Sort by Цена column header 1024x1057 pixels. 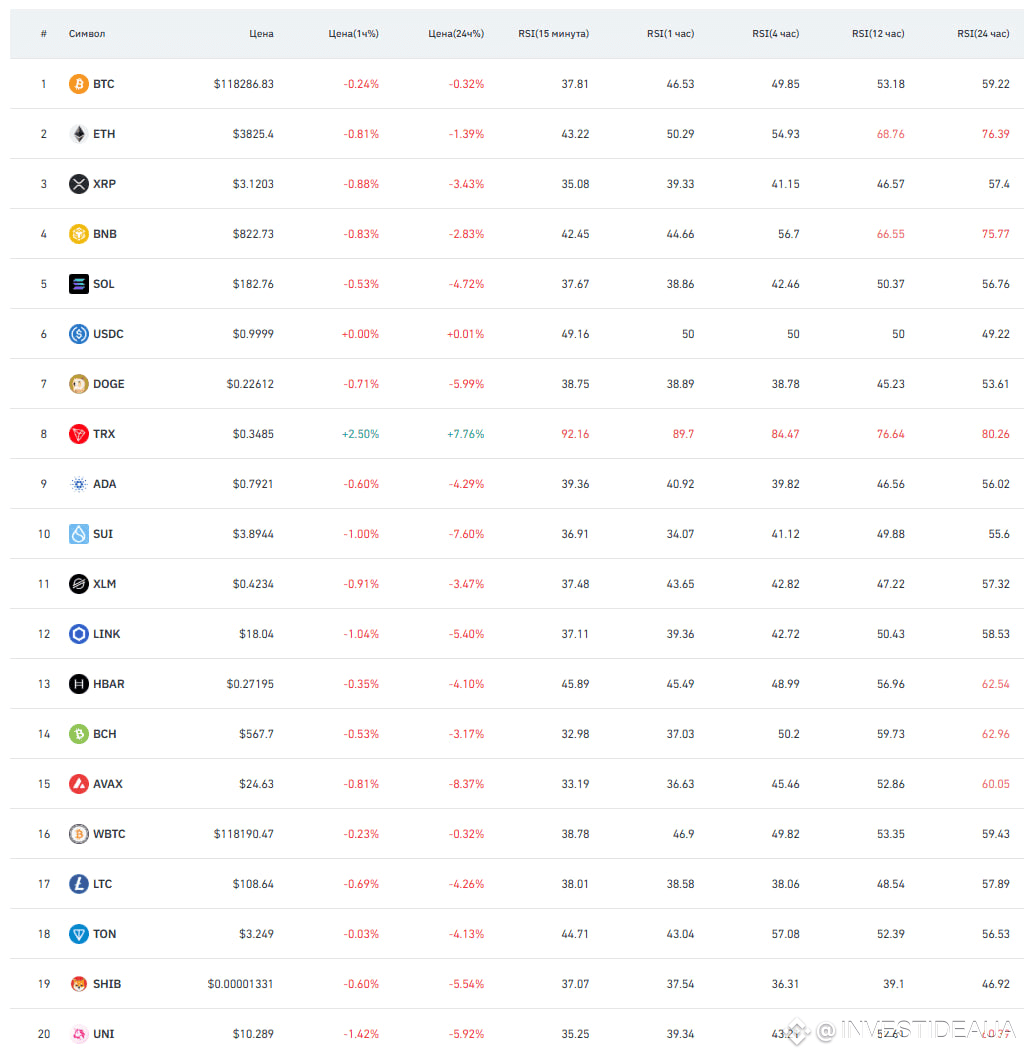coord(261,34)
